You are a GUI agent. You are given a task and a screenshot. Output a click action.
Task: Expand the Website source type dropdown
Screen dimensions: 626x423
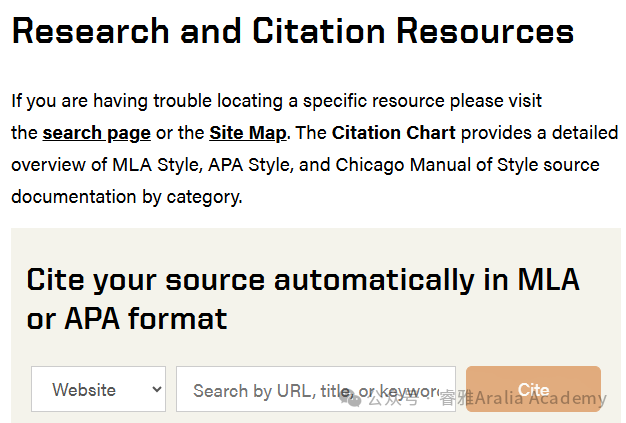pos(98,389)
